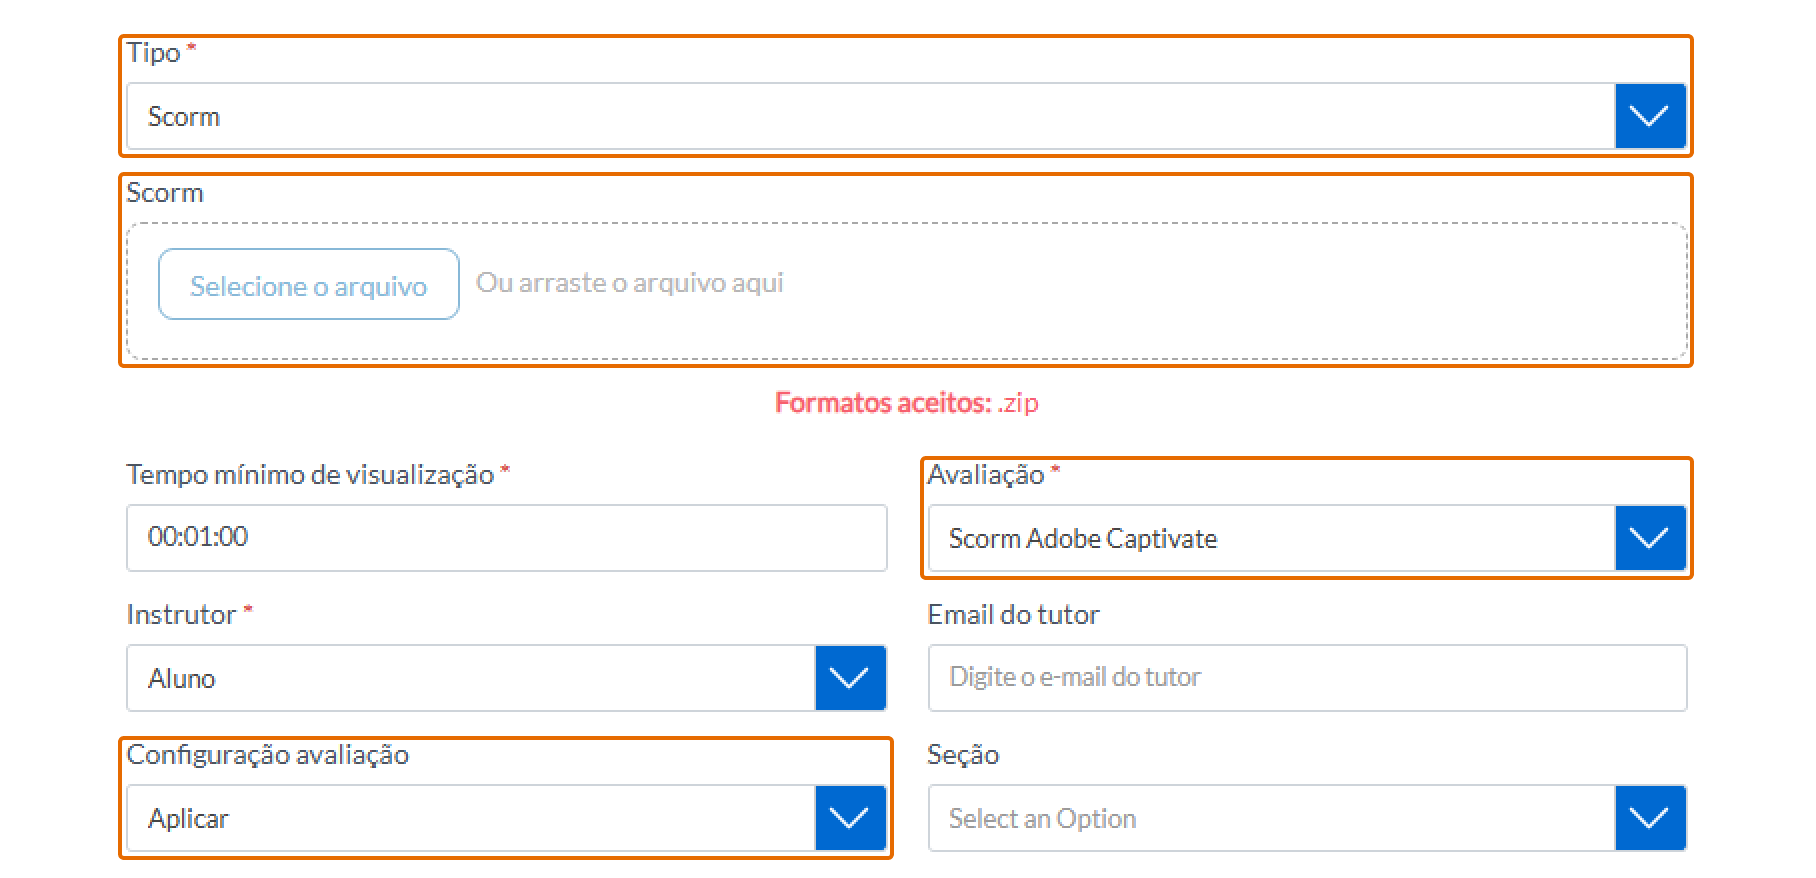This screenshot has width=1816, height=878.
Task: Open the Select an Option combo box
Action: [x=1270, y=819]
